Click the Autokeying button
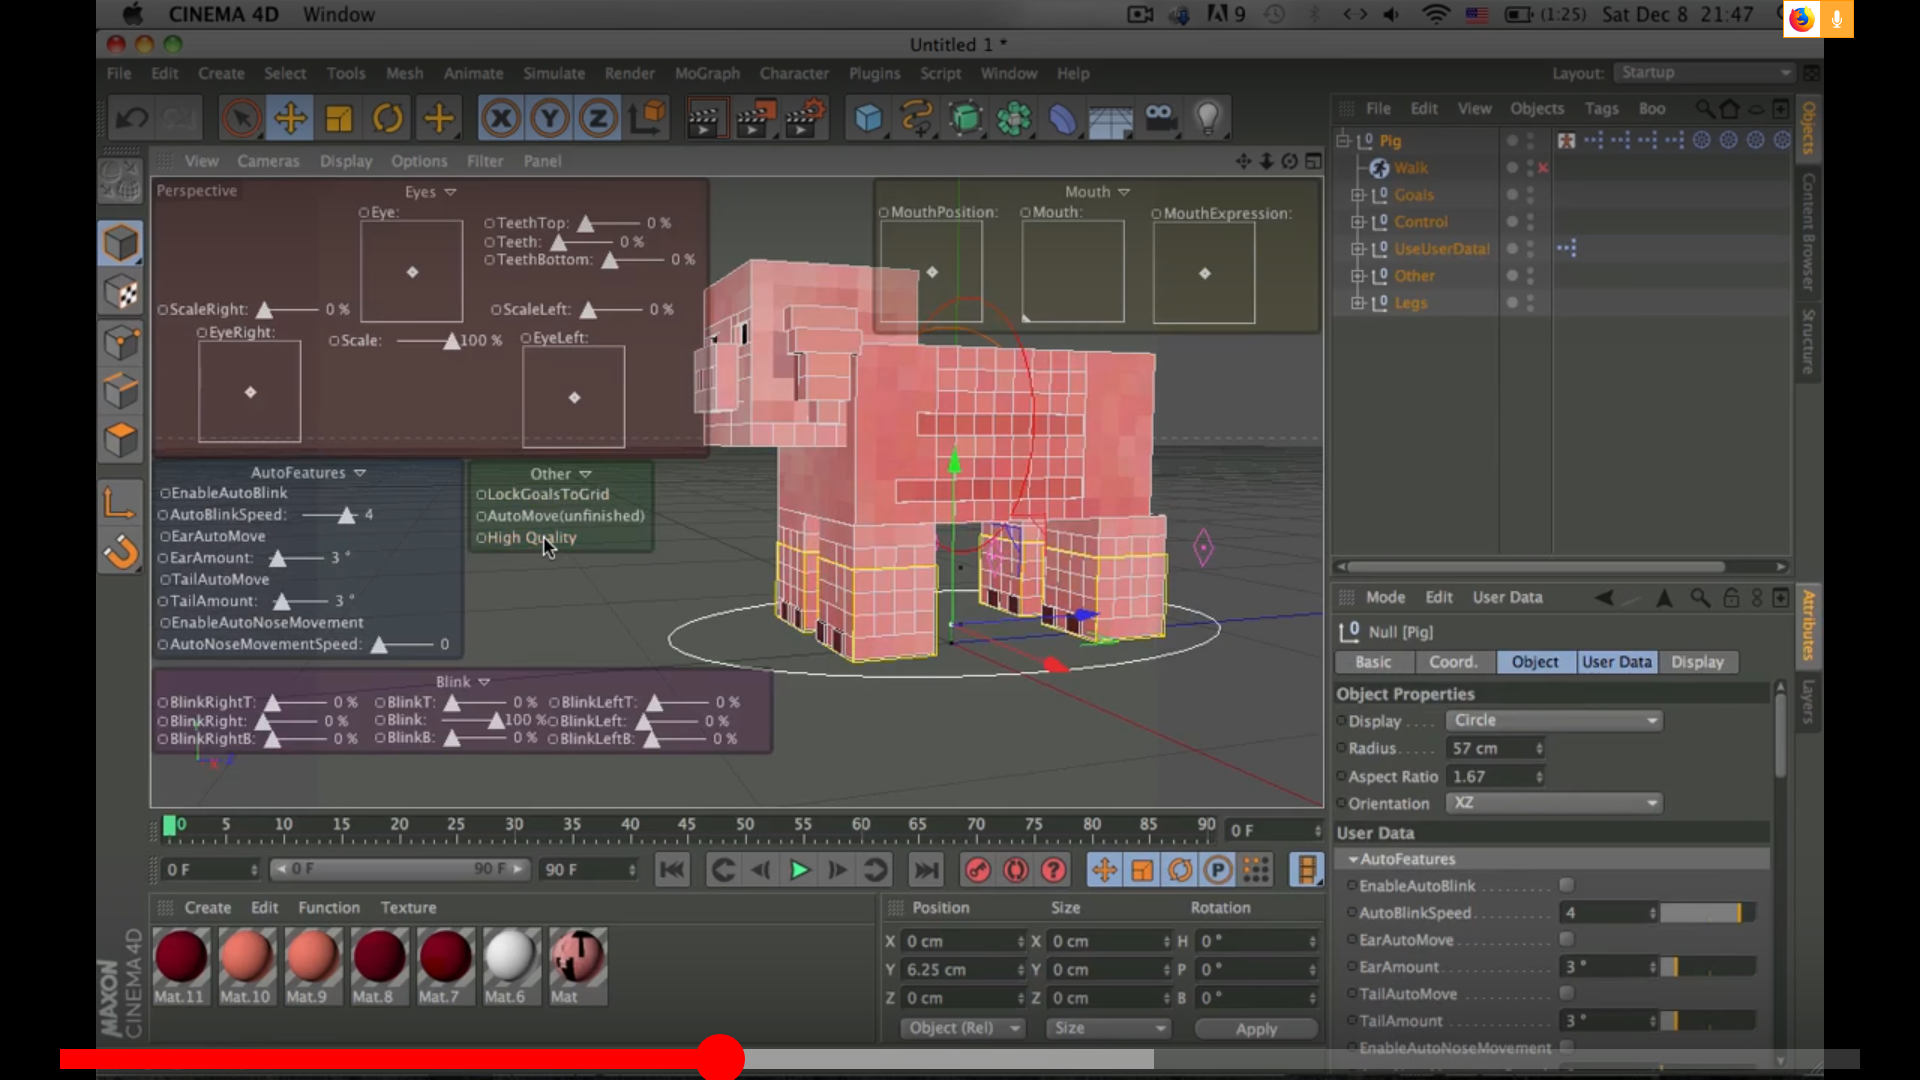Image resolution: width=1920 pixels, height=1080 pixels. coord(1015,870)
